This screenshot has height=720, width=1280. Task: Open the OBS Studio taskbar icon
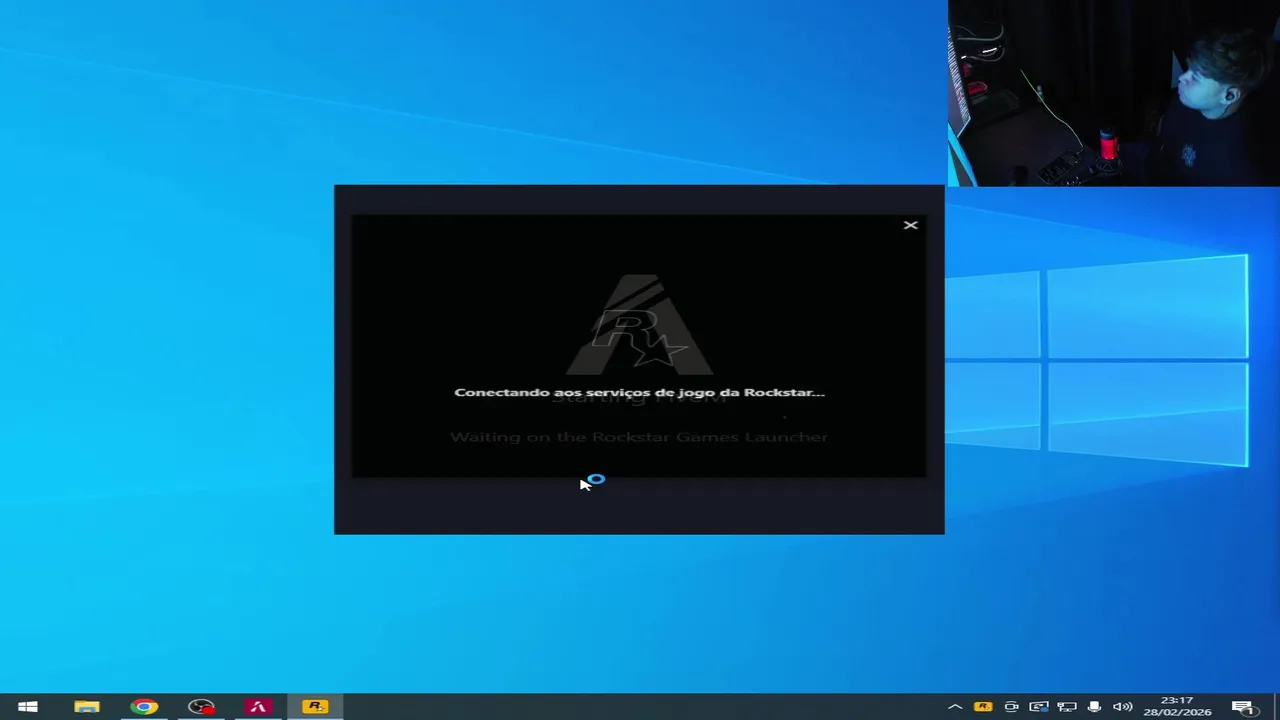coord(201,707)
